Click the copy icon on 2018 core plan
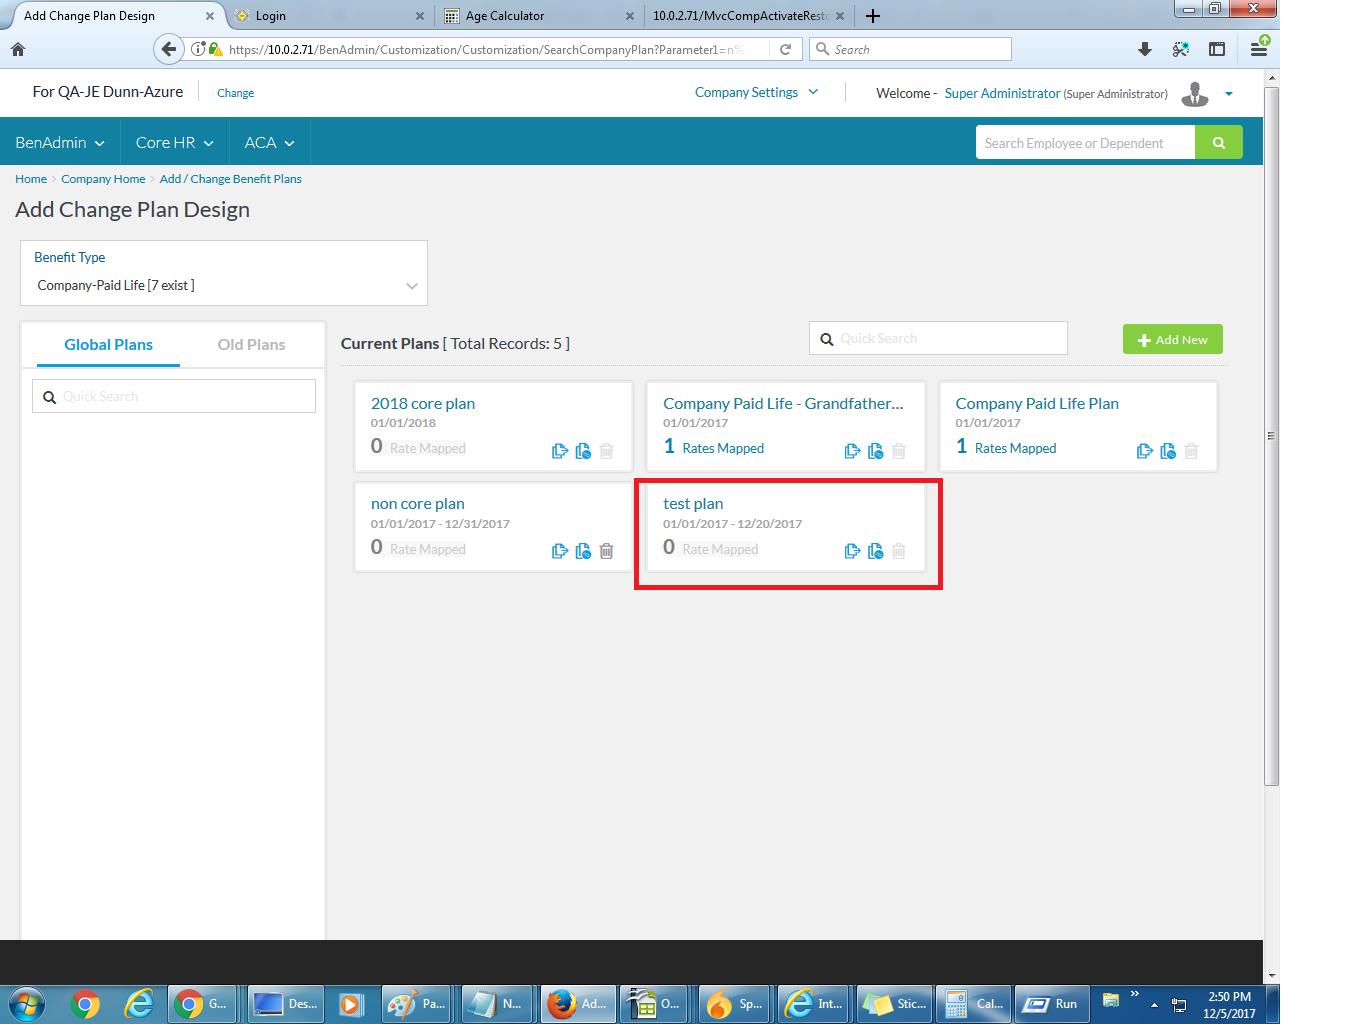The width and height of the screenshot is (1358, 1024). 559,451
